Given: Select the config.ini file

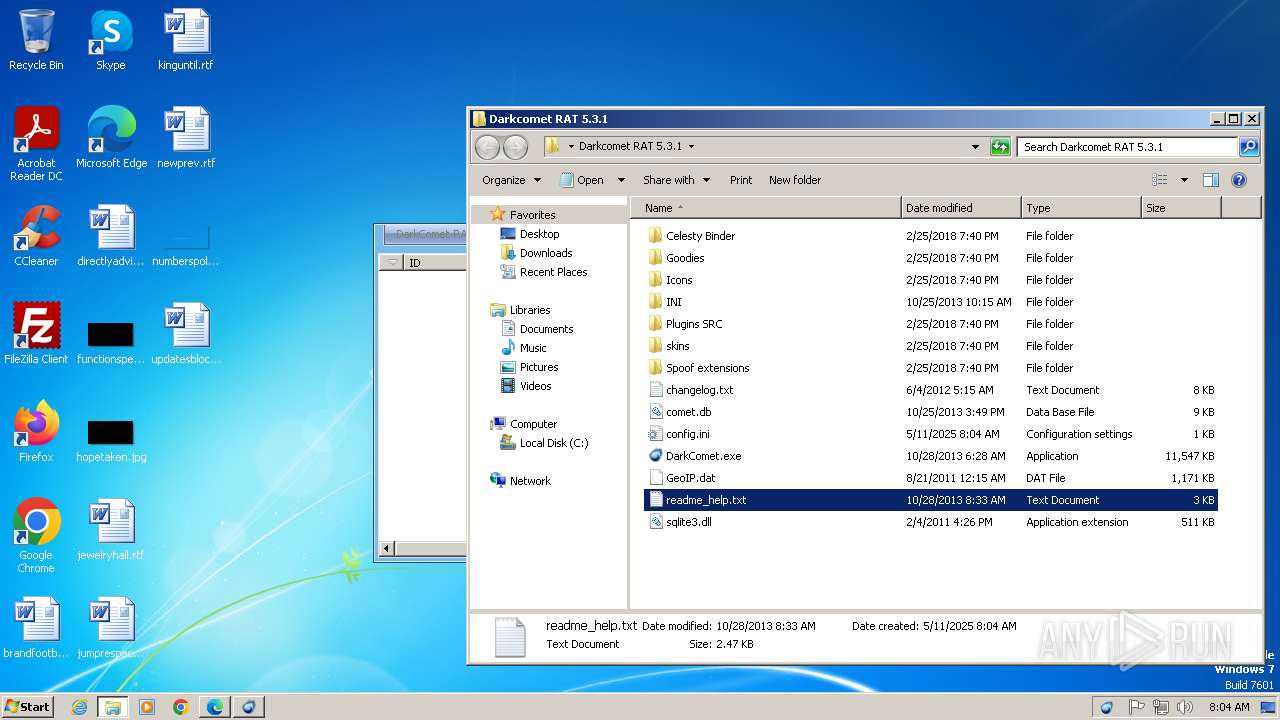Looking at the screenshot, I should pos(687,434).
